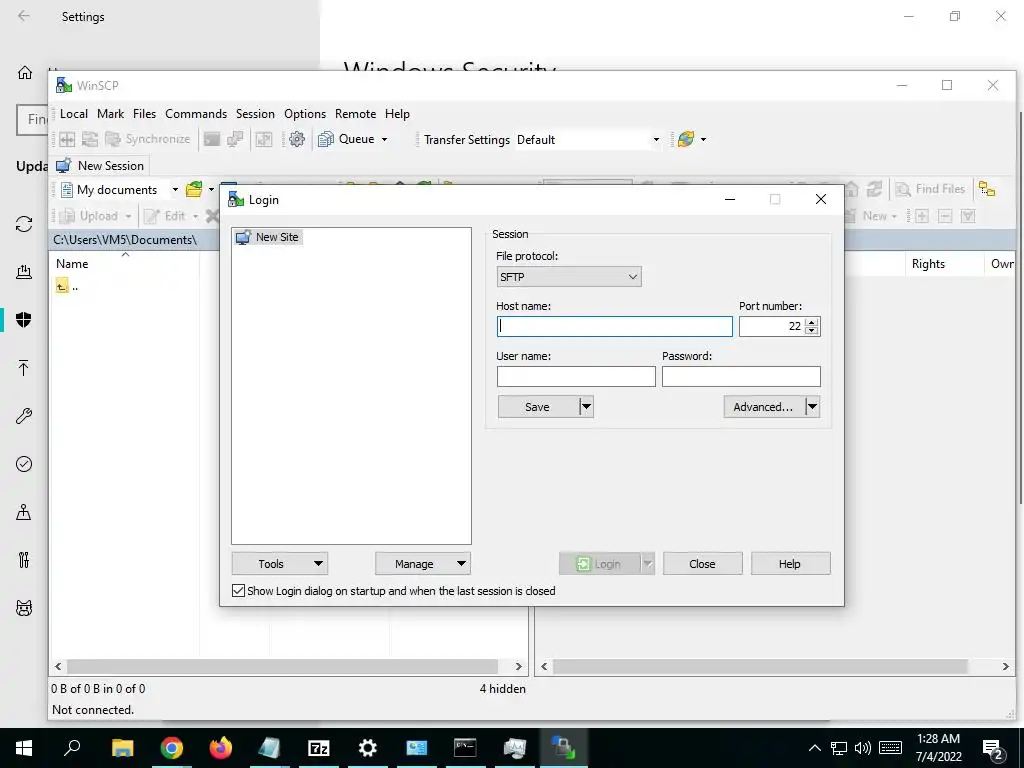The width and height of the screenshot is (1024, 768).
Task: Expand the Queue dropdown arrow
Action: [385, 139]
